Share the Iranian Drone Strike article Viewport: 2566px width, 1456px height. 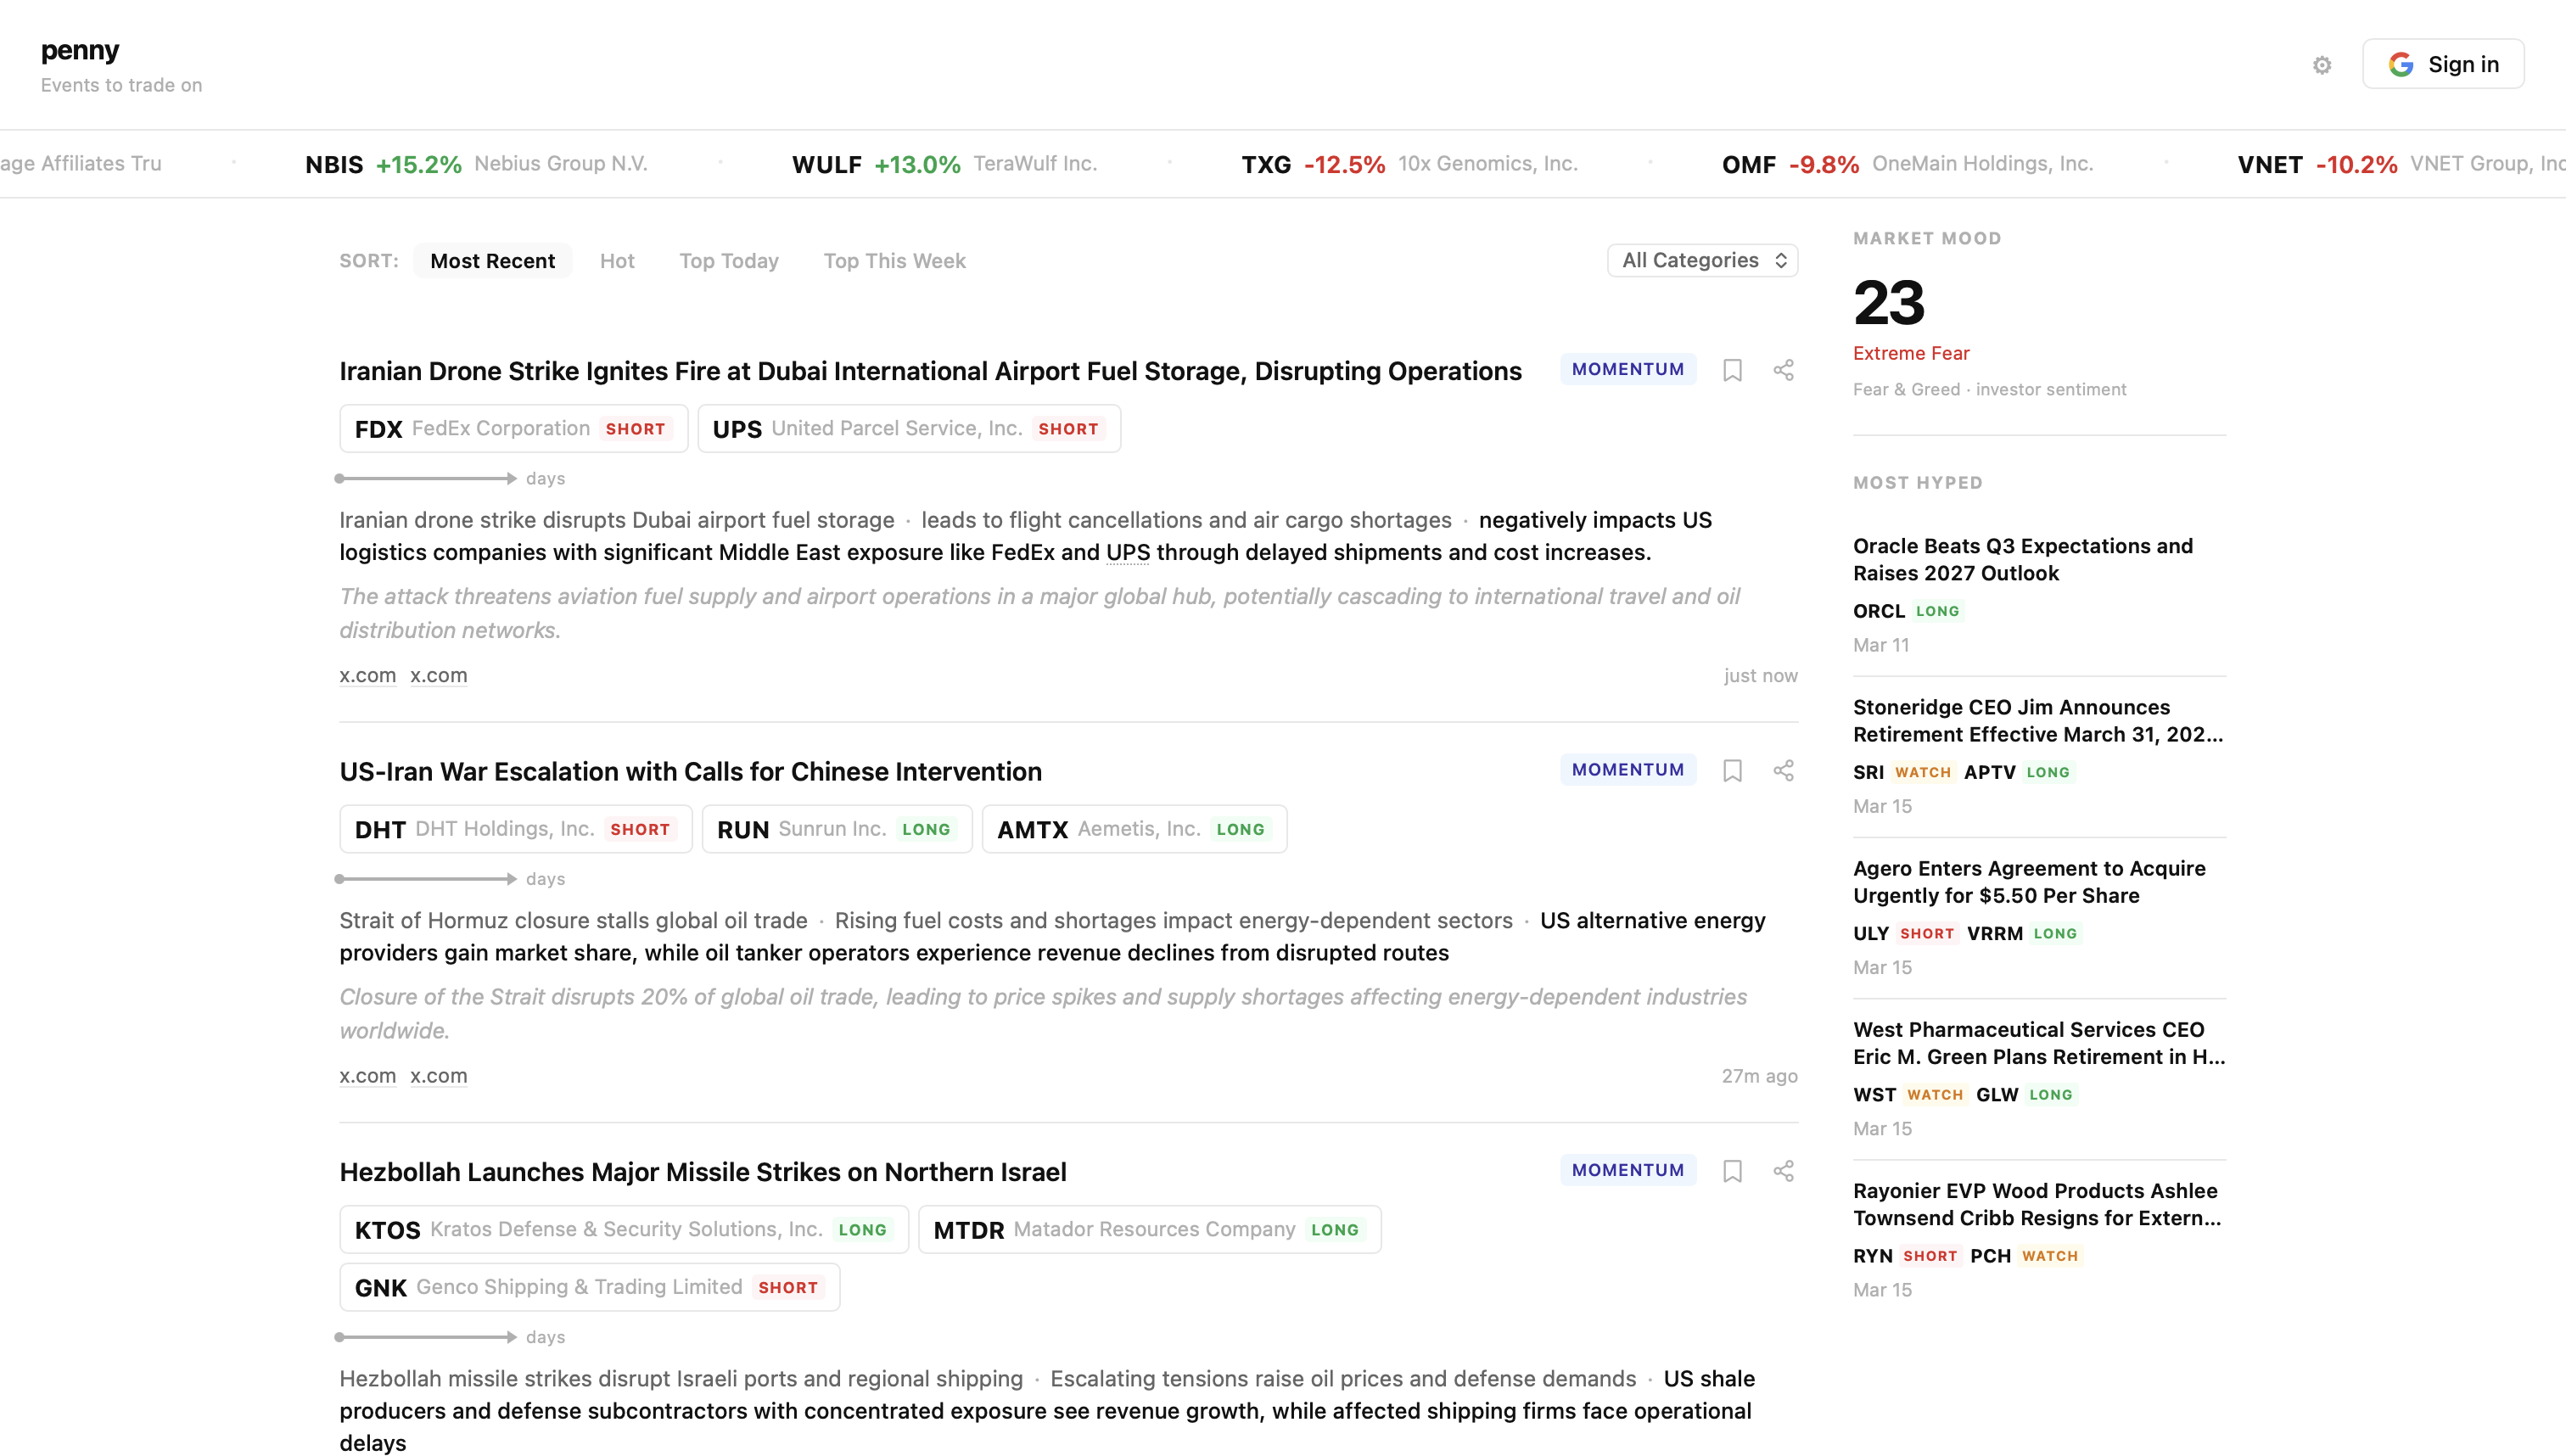click(1783, 370)
